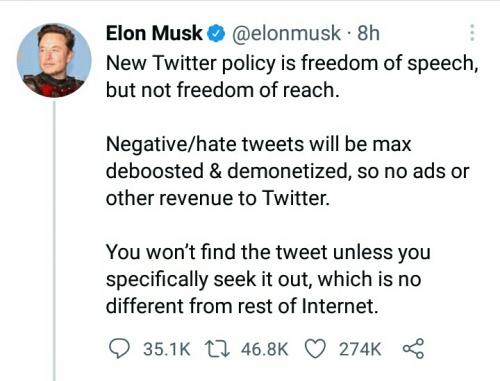Click the 'You won't find the tweet' line
500x381 pixels.
(268, 252)
